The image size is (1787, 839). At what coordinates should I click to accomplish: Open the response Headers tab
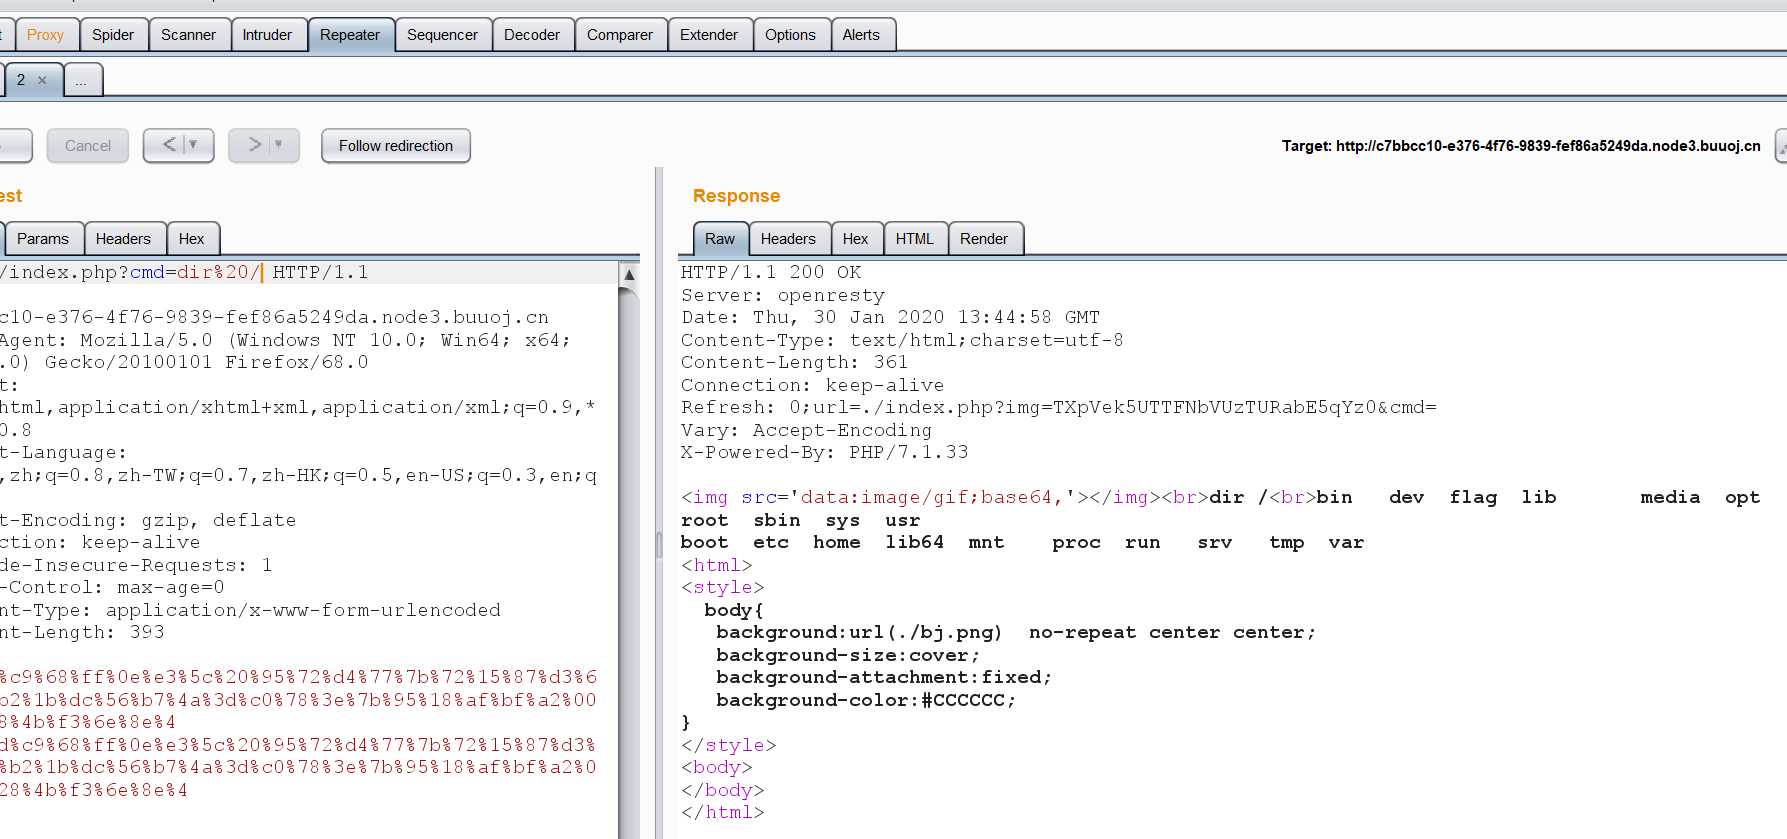click(788, 239)
